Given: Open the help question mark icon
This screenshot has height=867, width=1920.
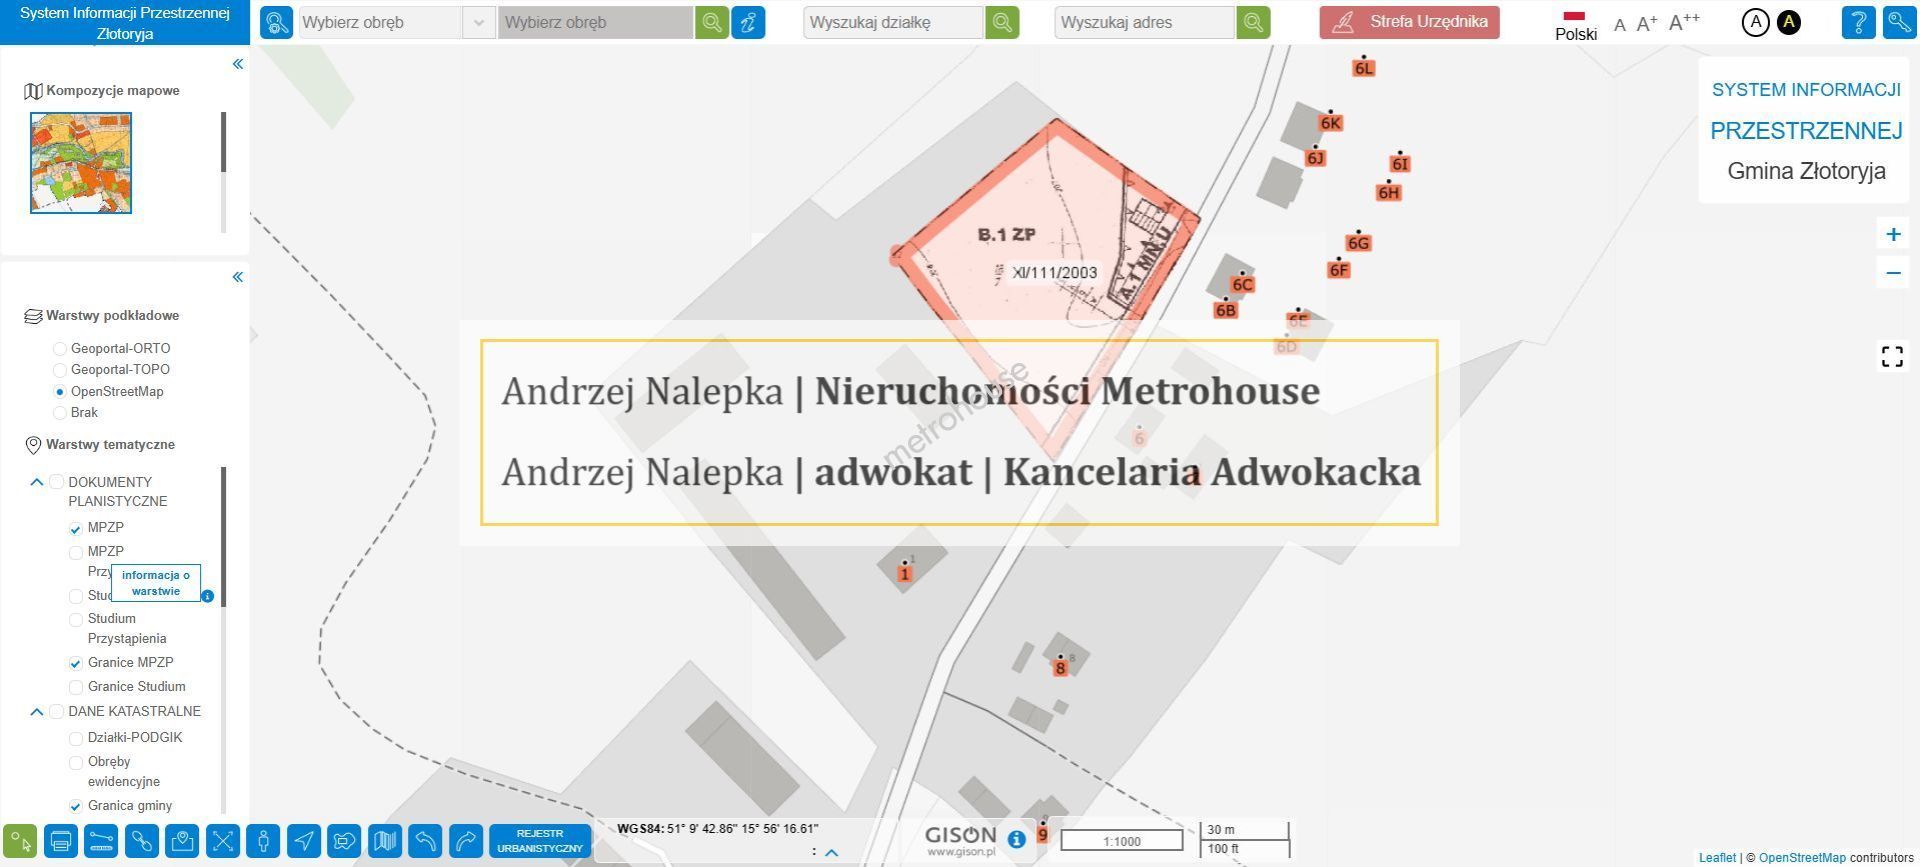Looking at the screenshot, I should point(1858,22).
